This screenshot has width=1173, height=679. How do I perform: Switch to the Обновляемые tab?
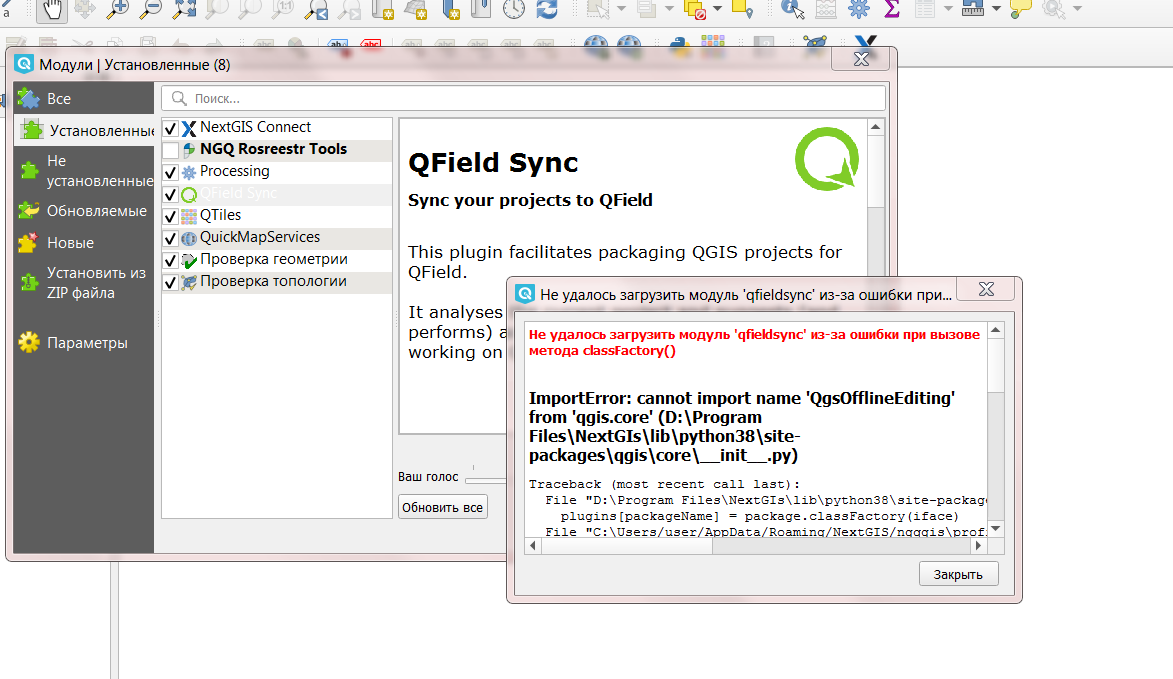(84, 211)
